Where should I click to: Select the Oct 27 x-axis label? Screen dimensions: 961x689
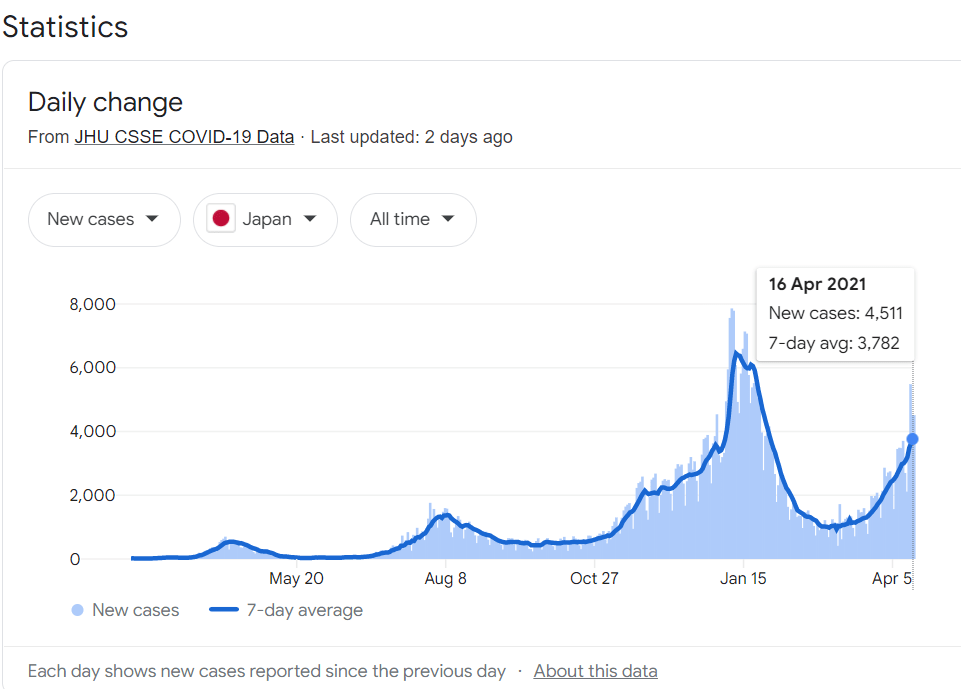click(594, 578)
